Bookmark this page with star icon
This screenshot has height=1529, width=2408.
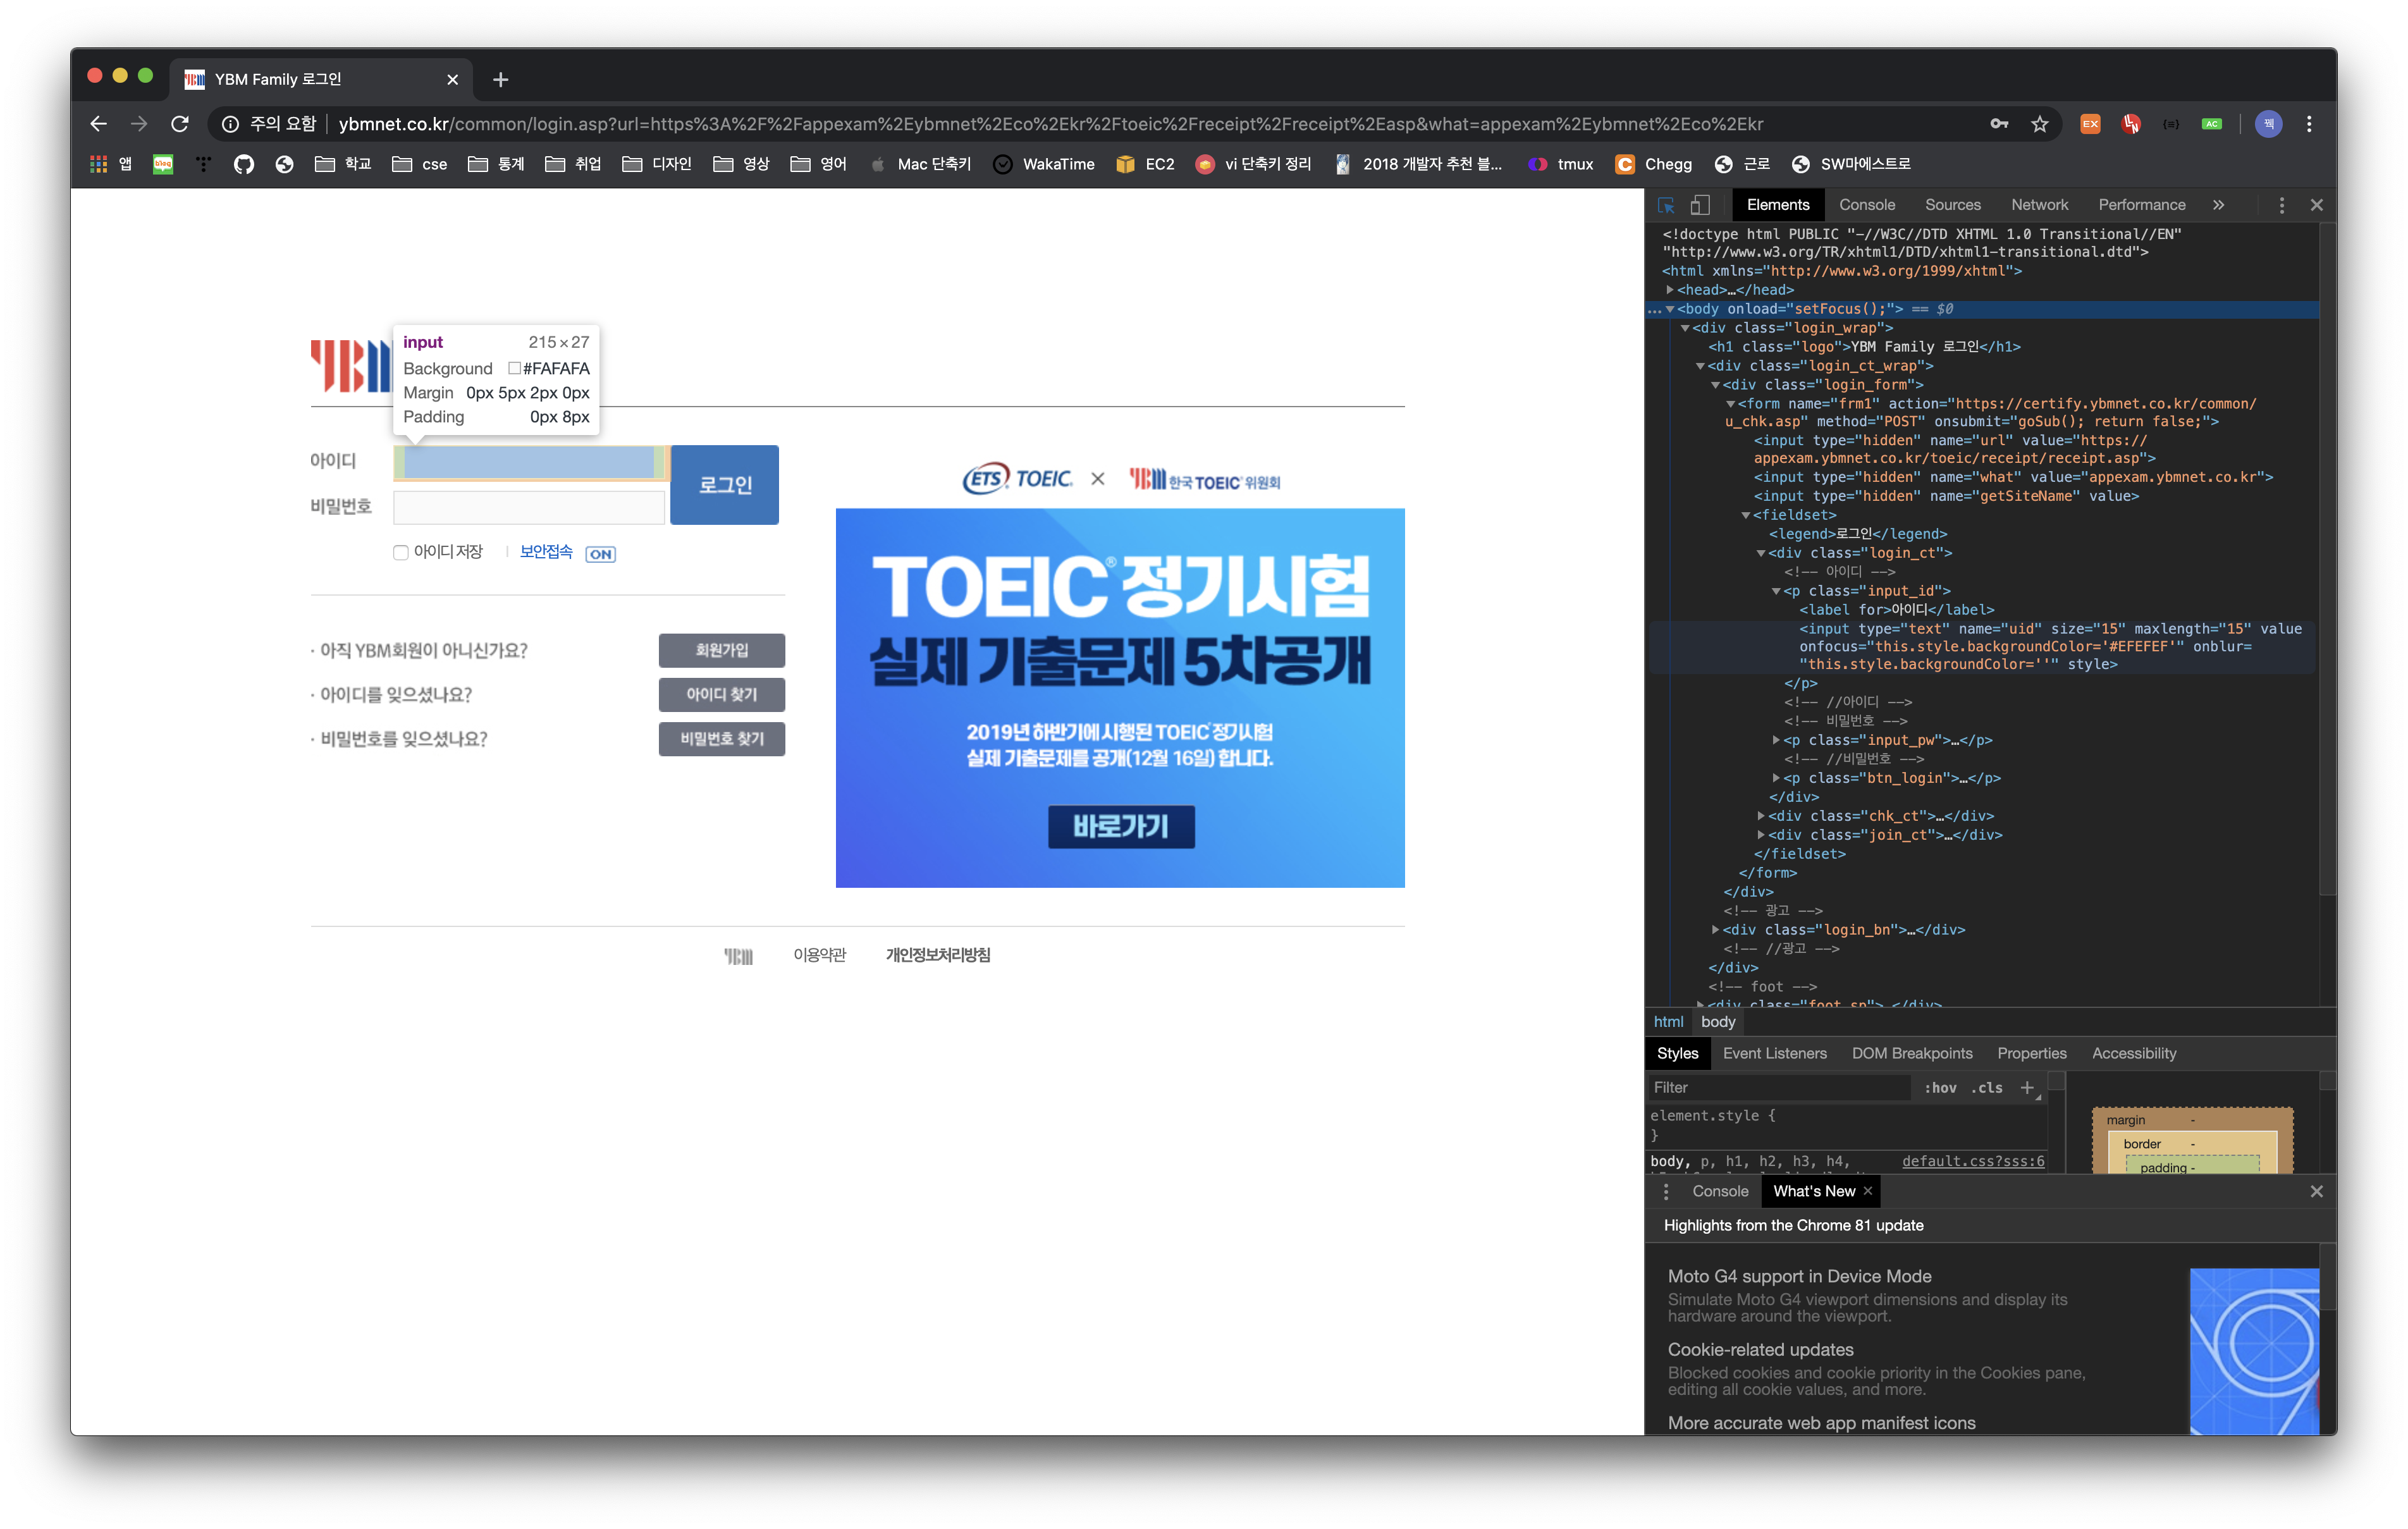click(x=2040, y=124)
